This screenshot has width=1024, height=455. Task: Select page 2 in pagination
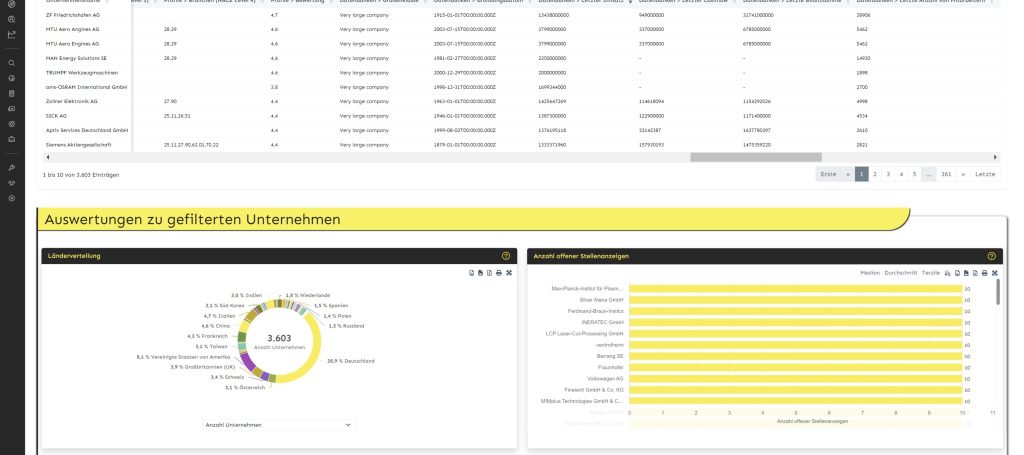tap(875, 174)
